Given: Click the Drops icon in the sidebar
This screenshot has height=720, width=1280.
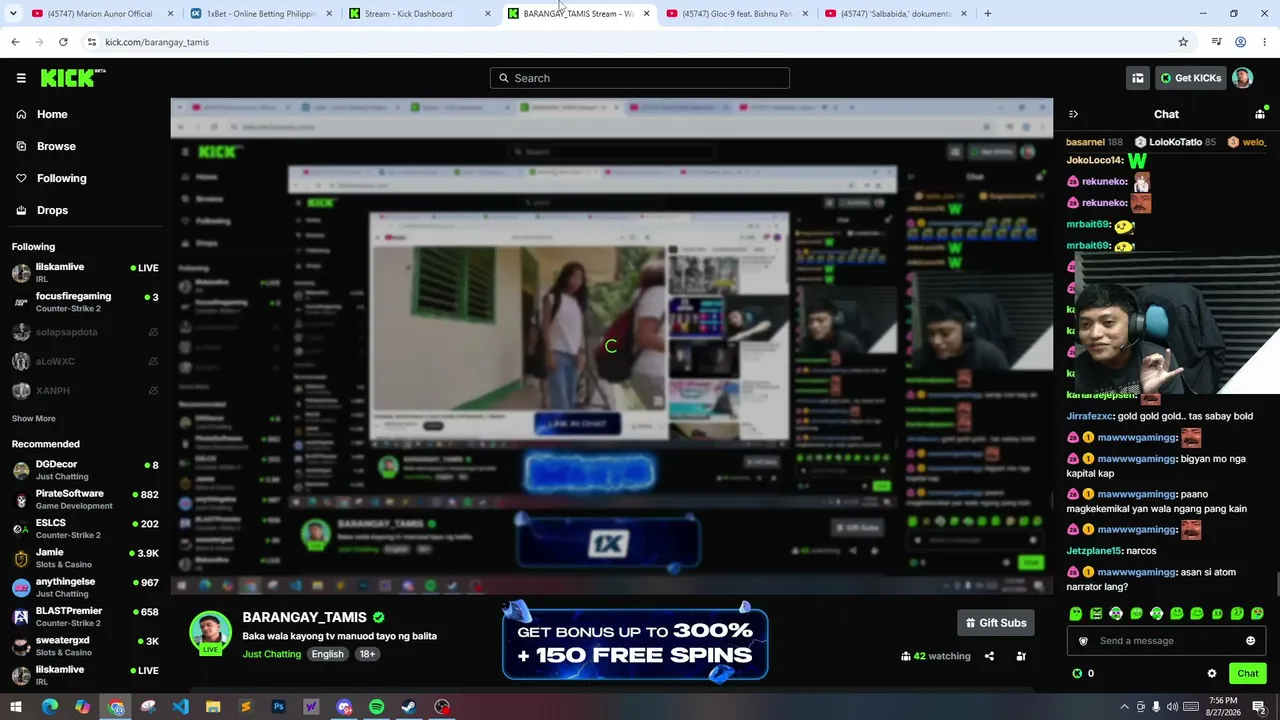Looking at the screenshot, I should [x=21, y=210].
